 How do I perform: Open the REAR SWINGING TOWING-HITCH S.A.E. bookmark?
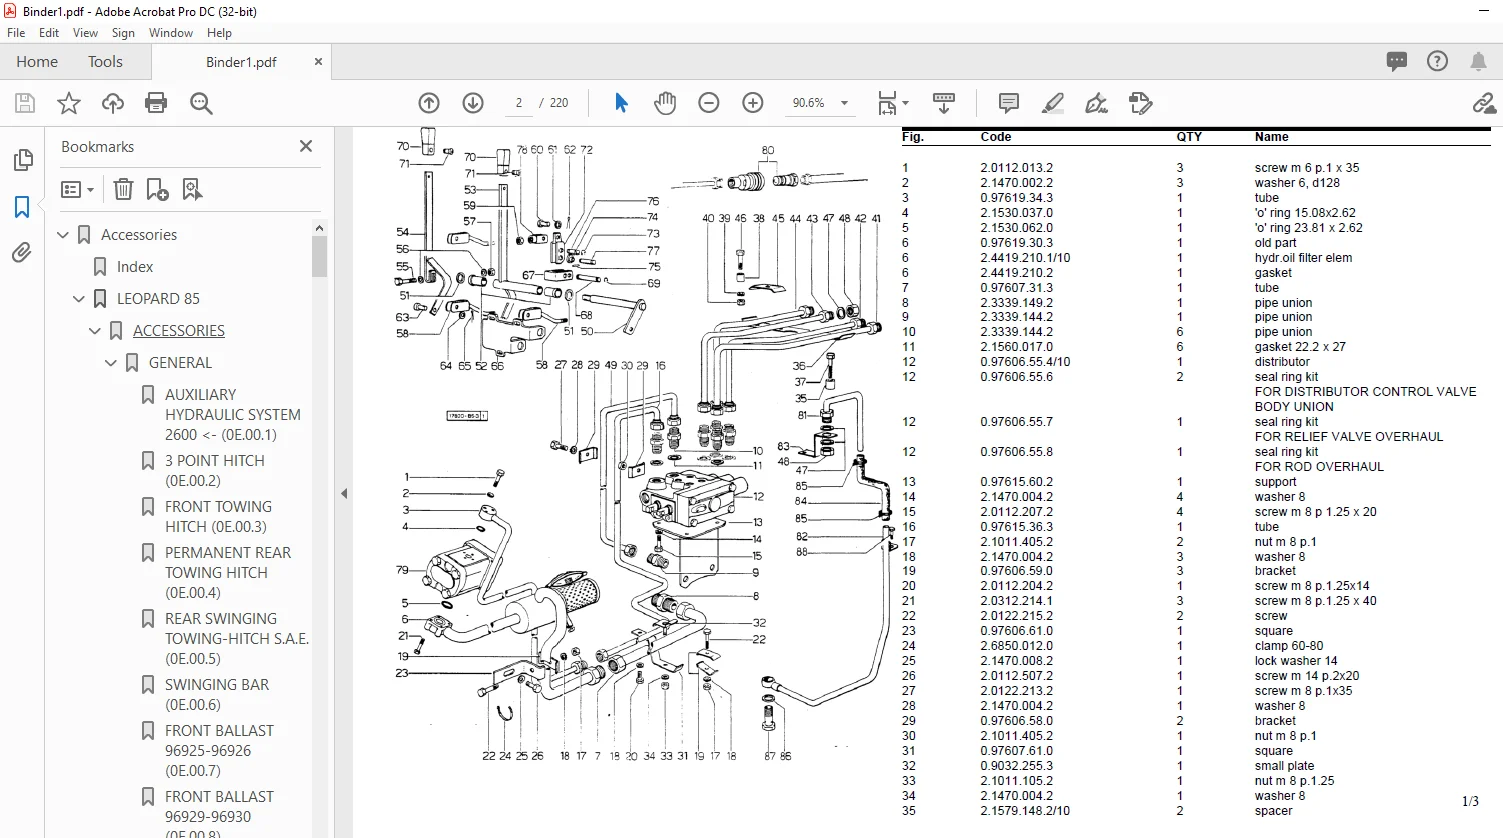click(236, 639)
